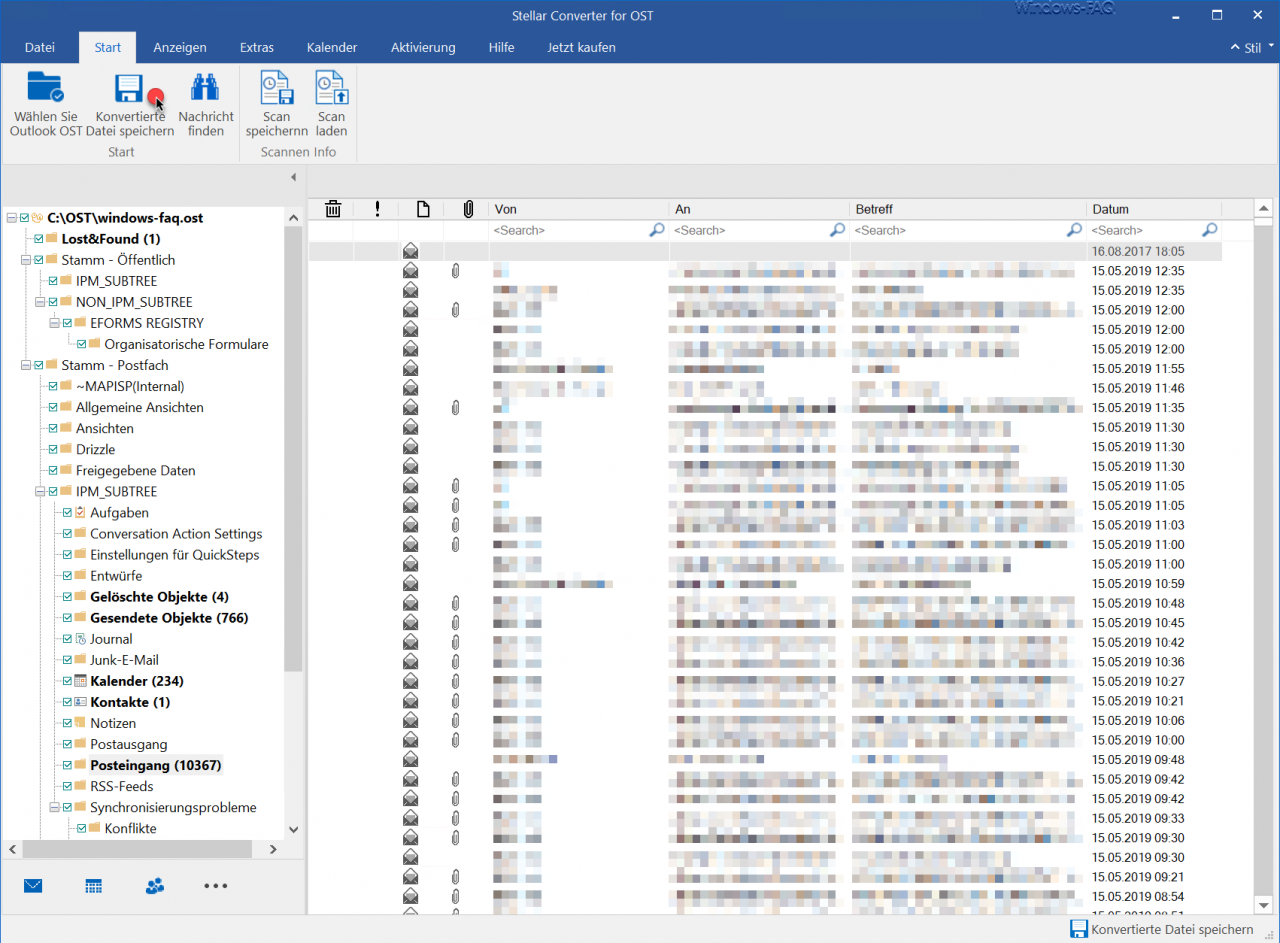Switch to Anzeigen ribbon tab
The height and width of the screenshot is (943, 1280).
click(180, 47)
